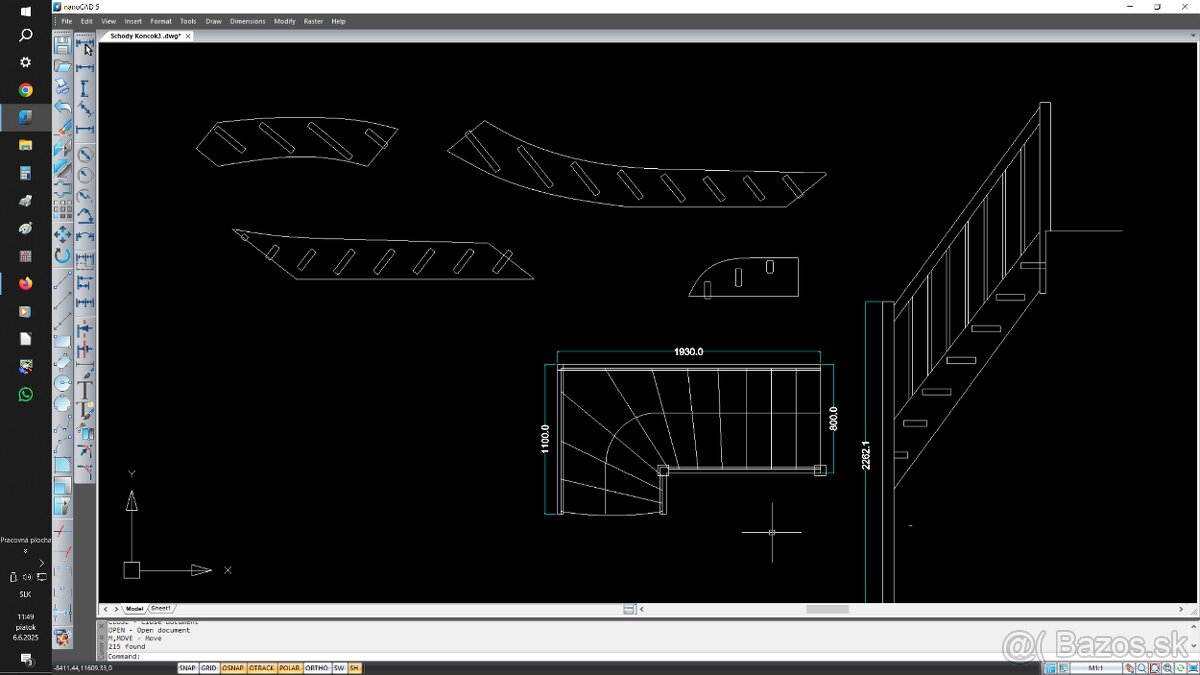Screen dimensions: 1200x675
Task: Switch to the Sheet1 layout tab
Action: tap(161, 608)
